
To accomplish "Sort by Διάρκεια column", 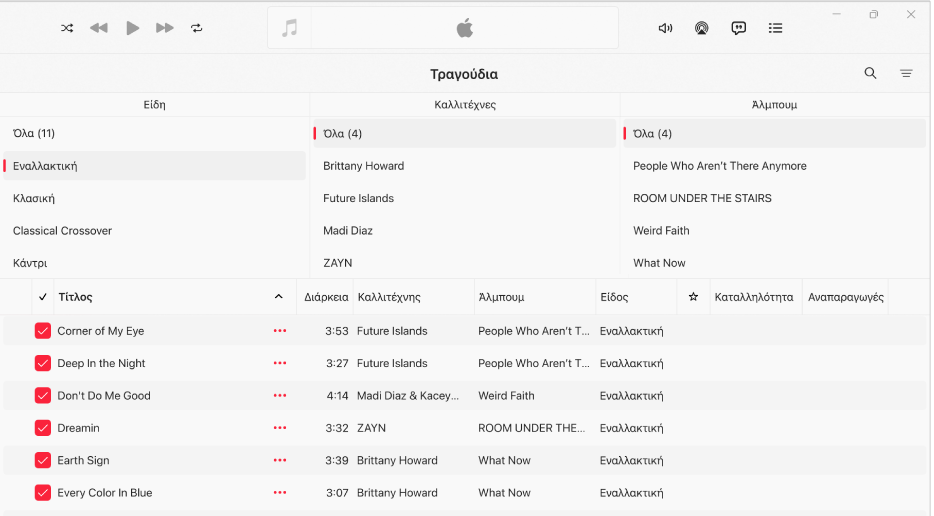I will click(326, 297).
